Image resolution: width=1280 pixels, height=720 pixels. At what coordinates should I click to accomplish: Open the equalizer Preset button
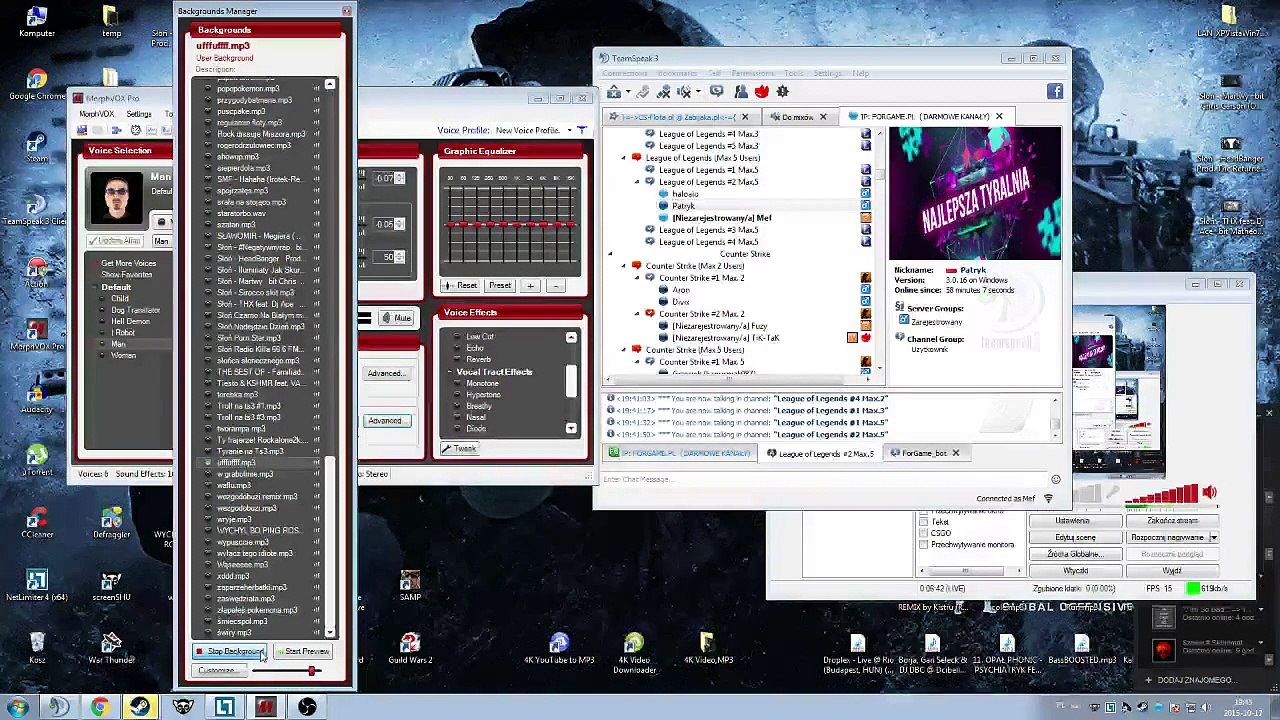click(x=500, y=286)
